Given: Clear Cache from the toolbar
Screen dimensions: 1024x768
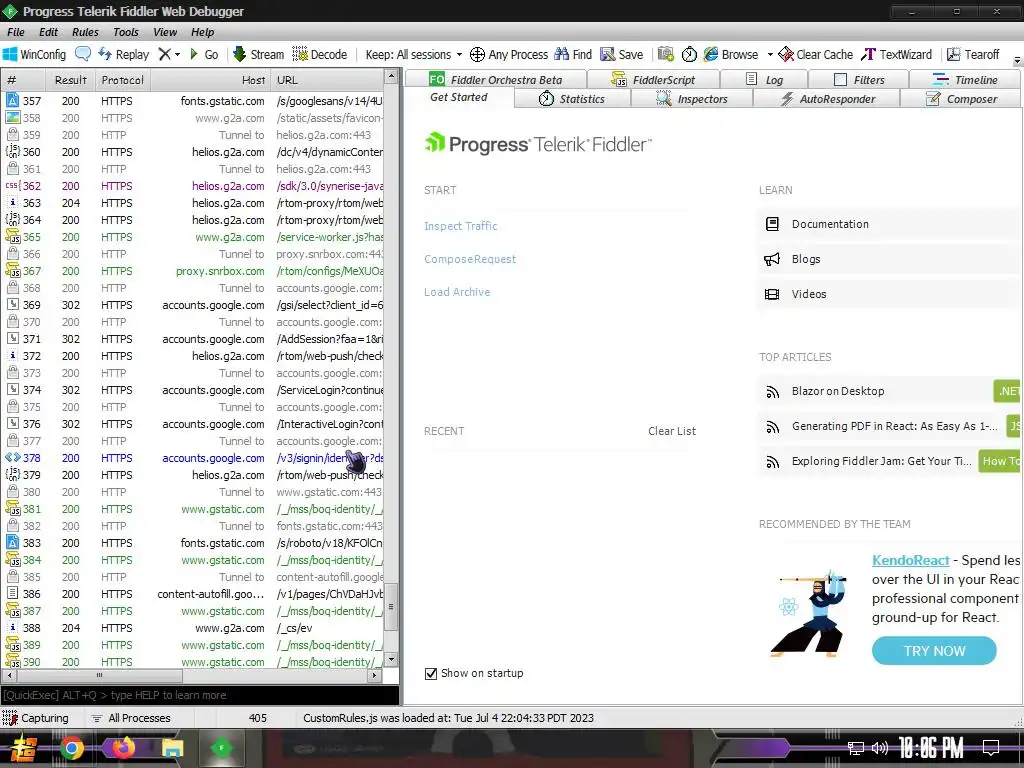Looking at the screenshot, I should [816, 54].
